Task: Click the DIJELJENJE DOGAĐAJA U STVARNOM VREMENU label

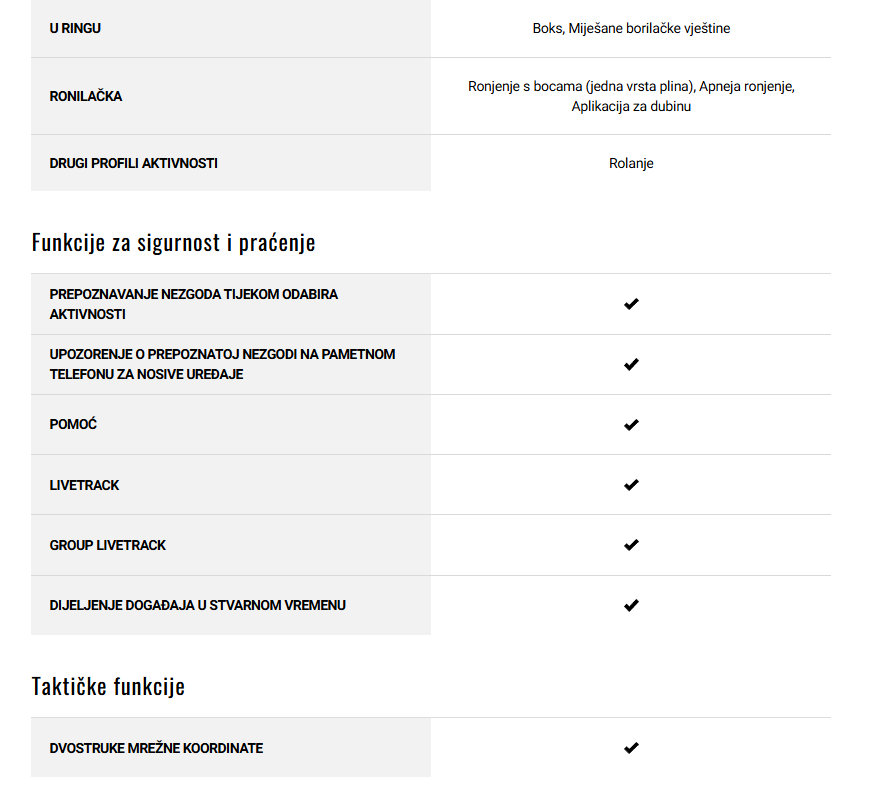Action: point(198,606)
